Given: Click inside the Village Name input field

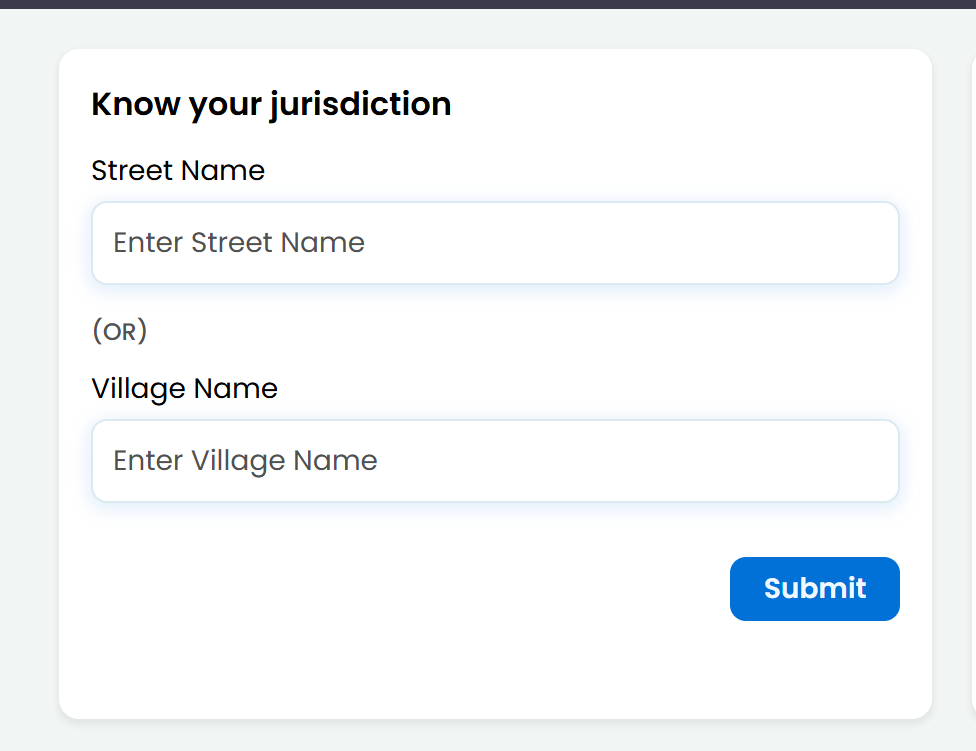Looking at the screenshot, I should (495, 460).
